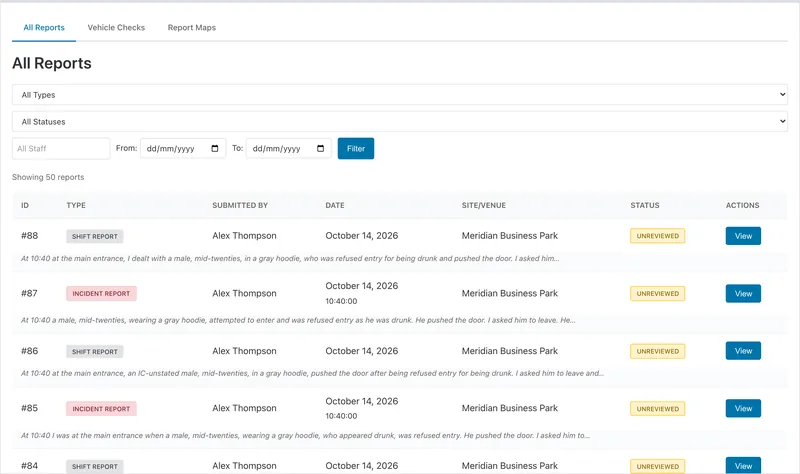The width and height of the screenshot is (800, 474).
Task: Click the ID column header
Action: (25, 205)
